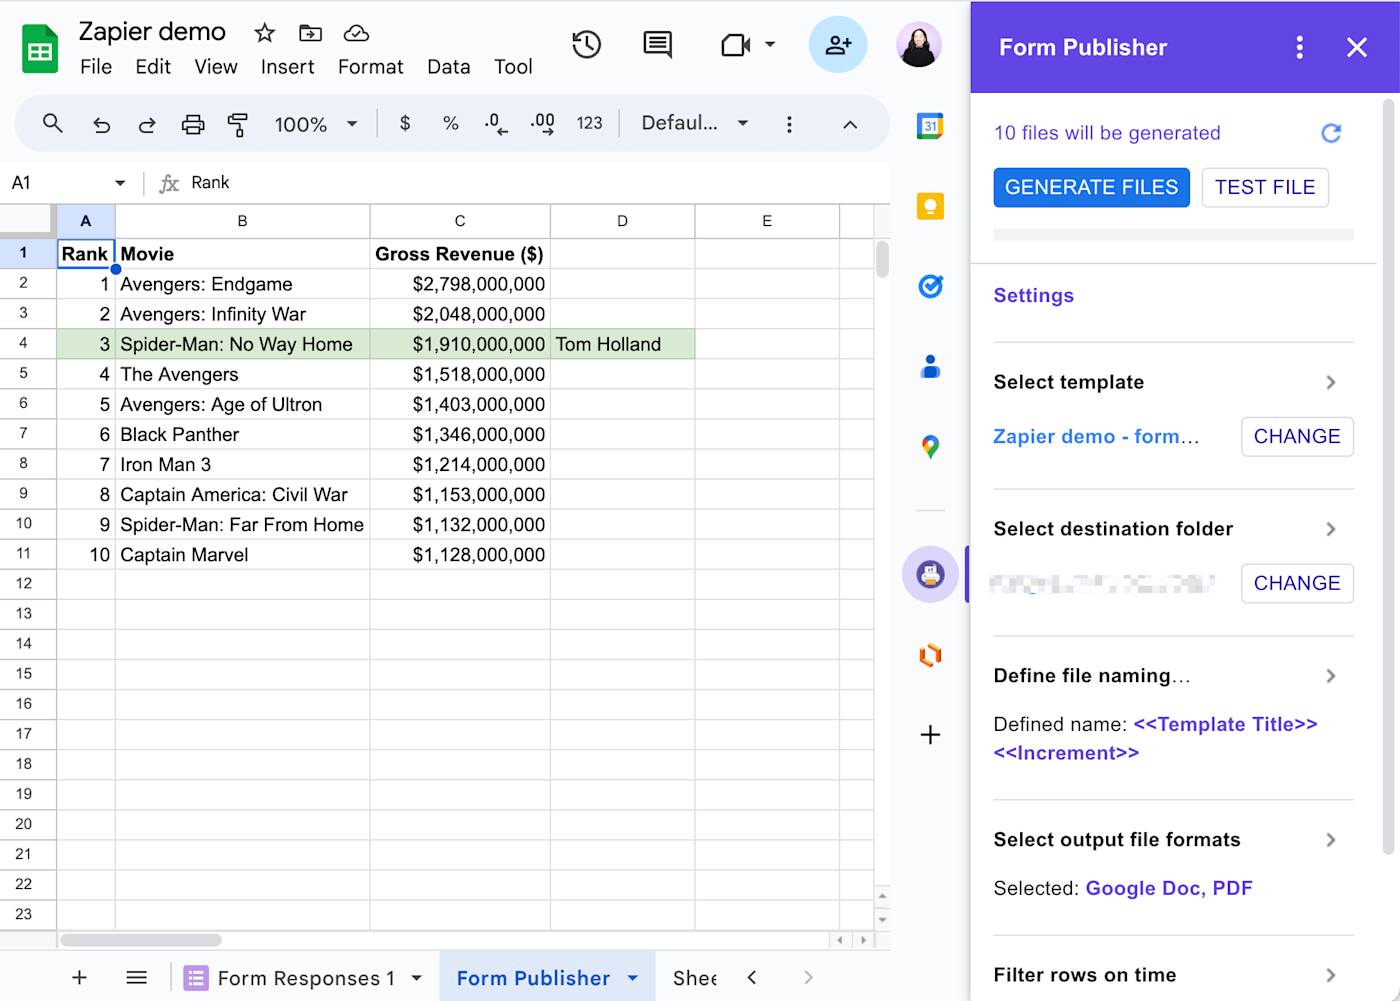Screen dimensions: 1400x1001
Task: Open the View menu
Action: point(216,67)
